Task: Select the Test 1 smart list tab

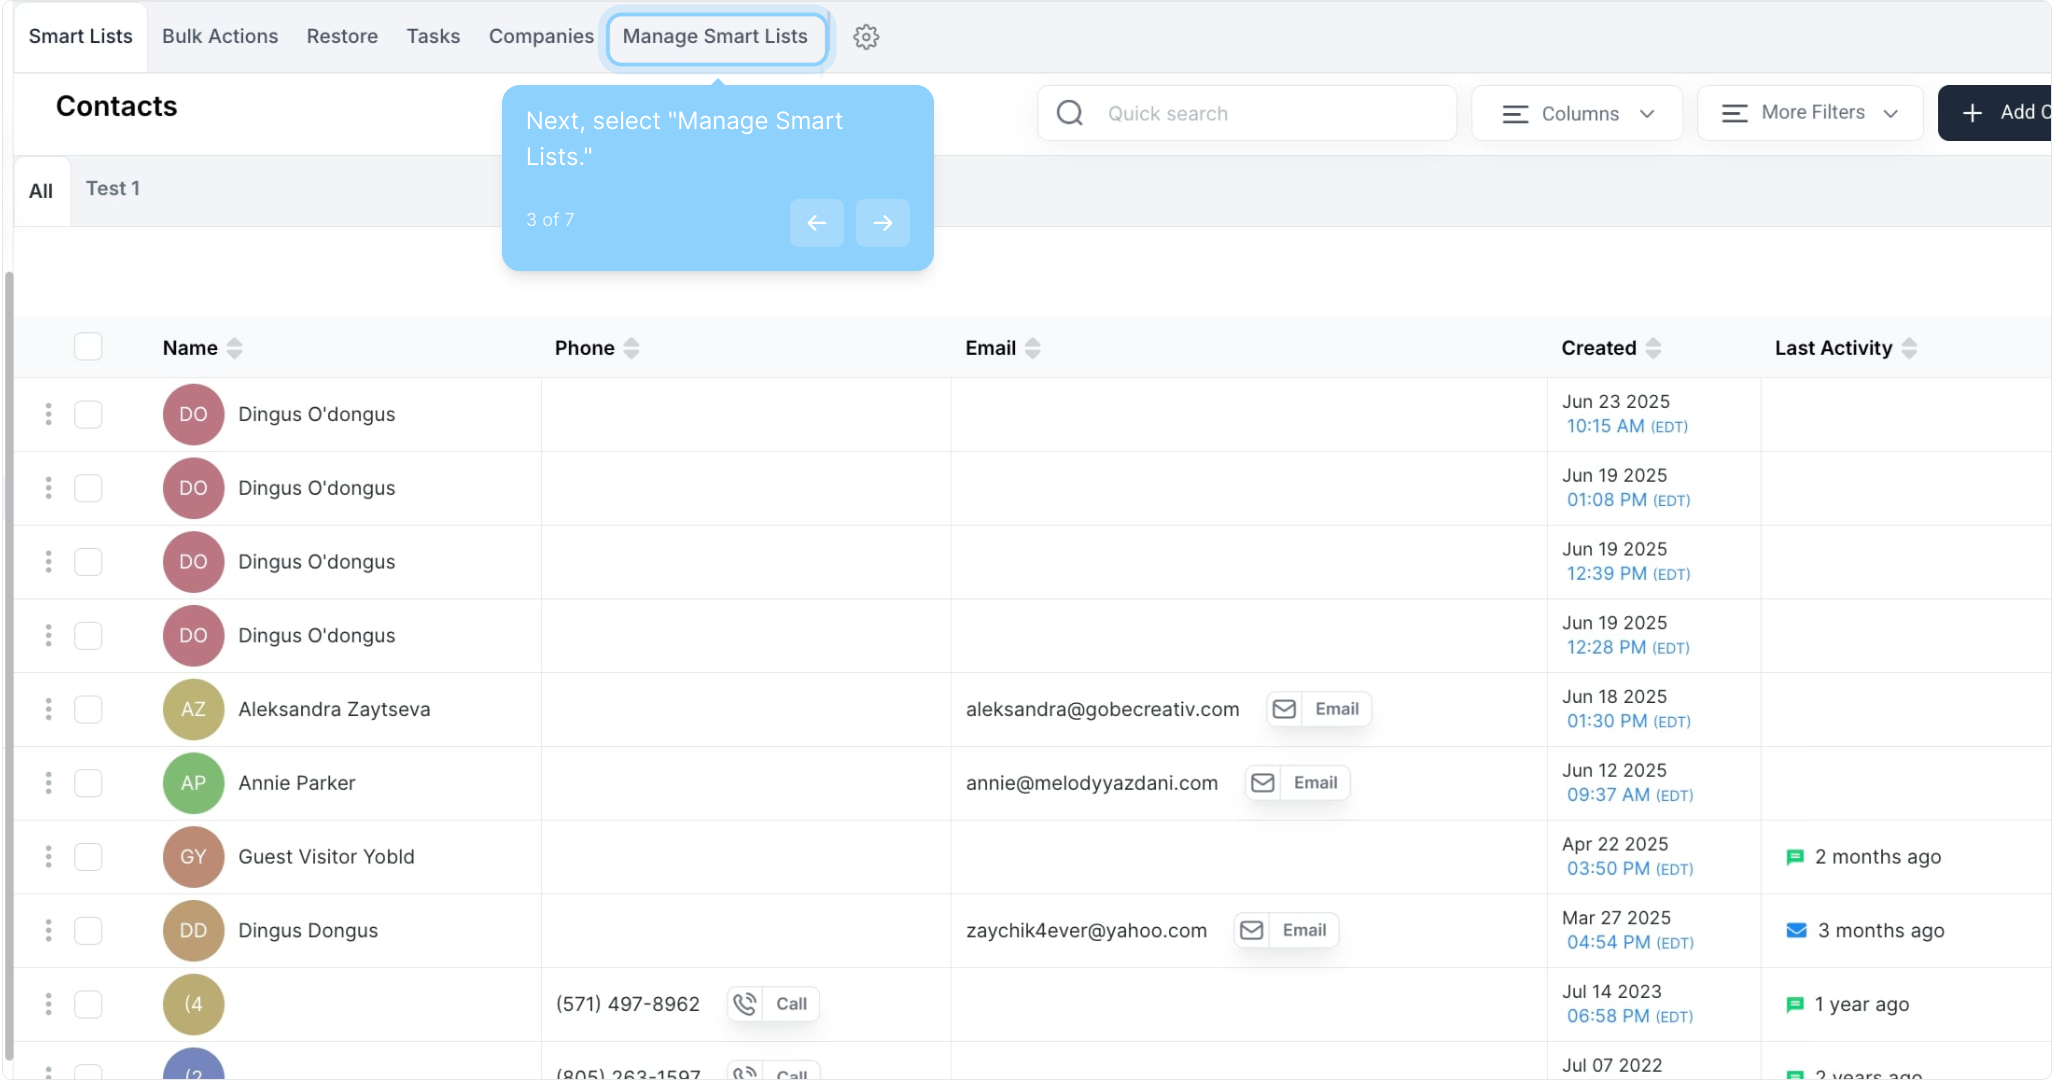Action: pyautogui.click(x=112, y=189)
